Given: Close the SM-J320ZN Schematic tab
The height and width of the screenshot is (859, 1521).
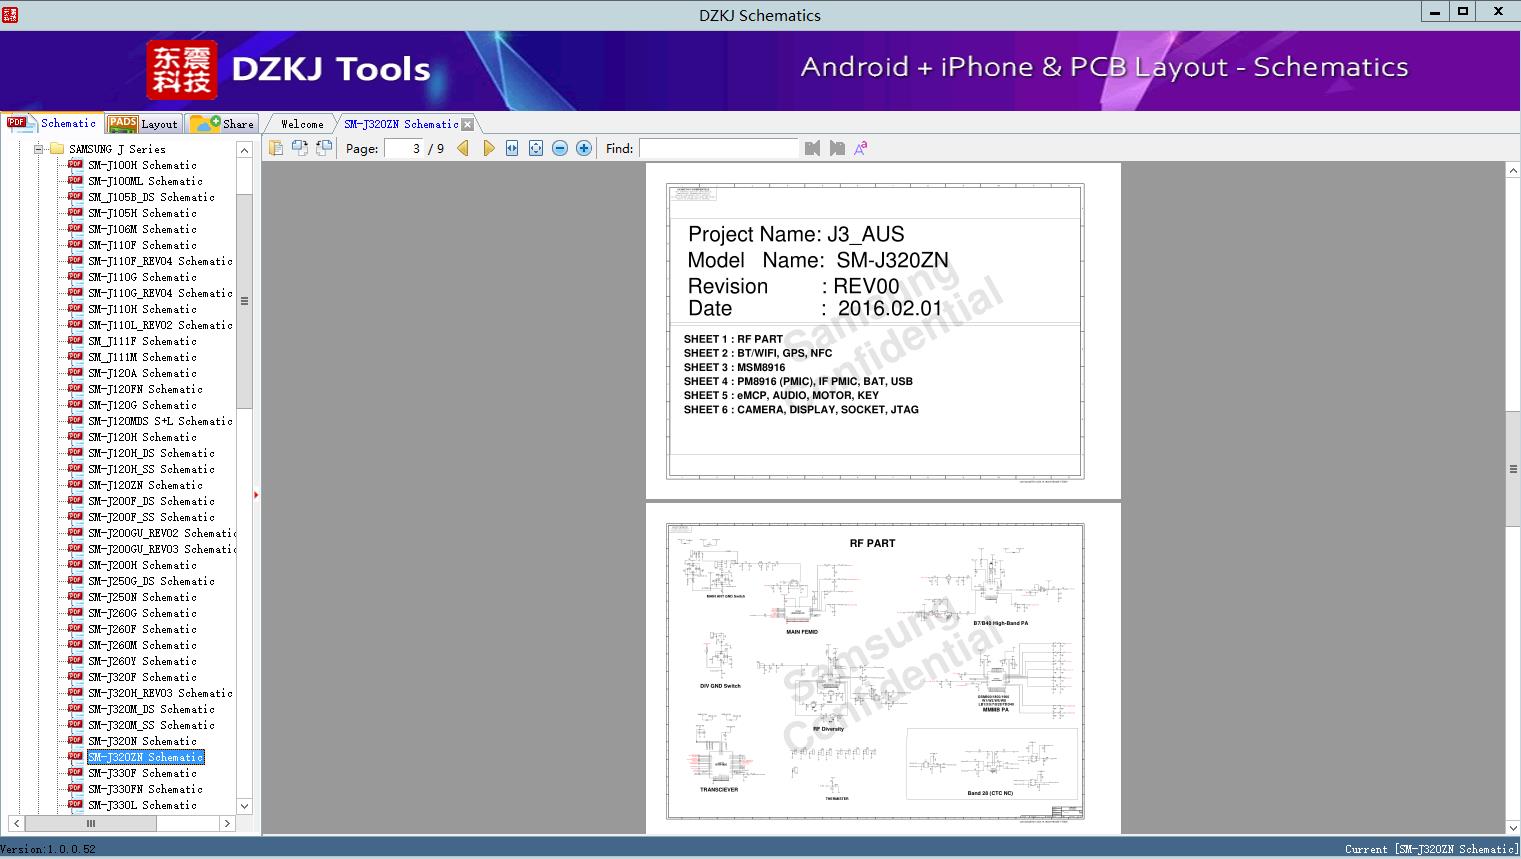Looking at the screenshot, I should point(468,125).
